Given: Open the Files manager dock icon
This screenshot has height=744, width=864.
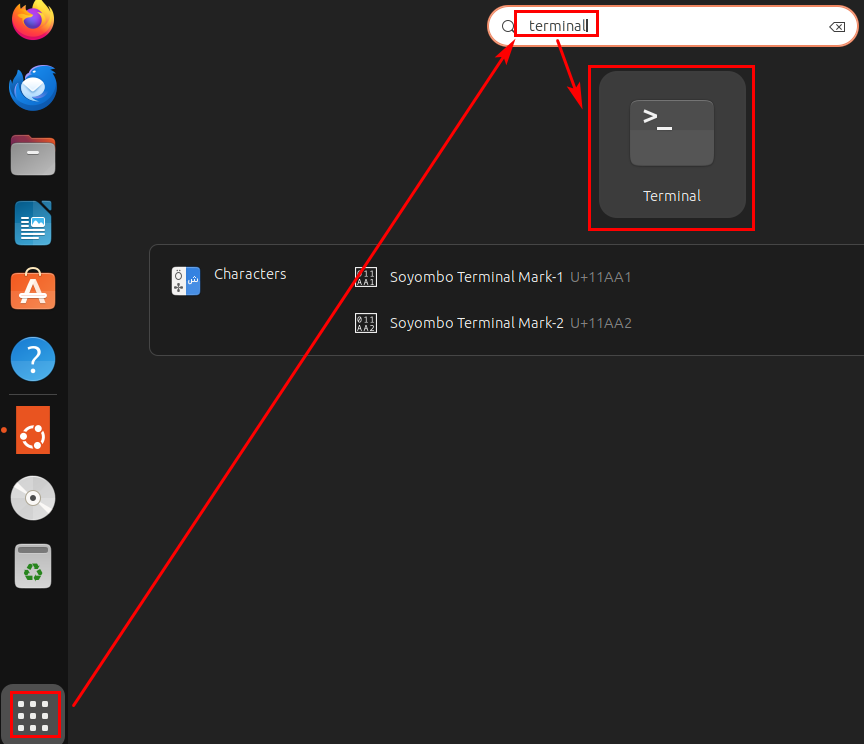Looking at the screenshot, I should coord(33,155).
